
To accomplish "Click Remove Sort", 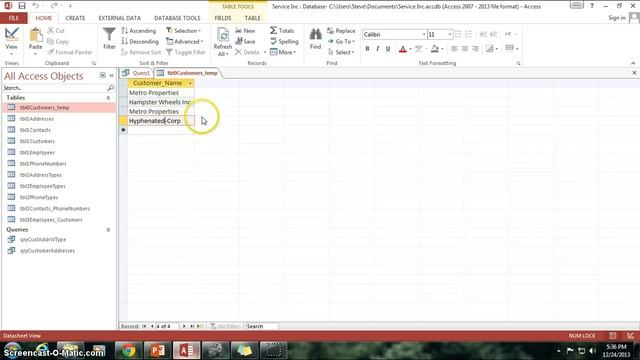I will [141, 52].
